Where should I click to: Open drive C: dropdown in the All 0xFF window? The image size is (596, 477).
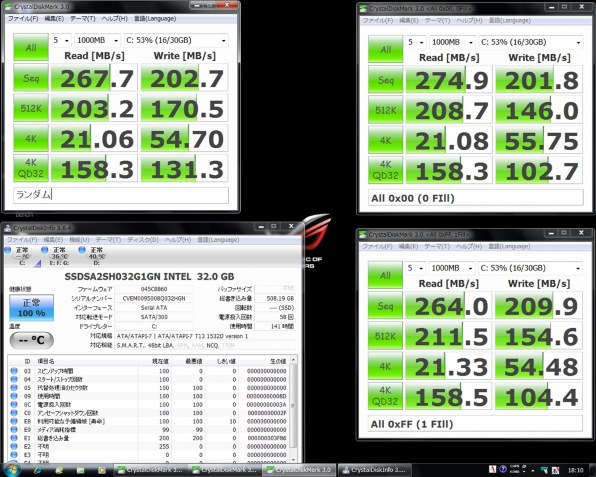531,268
